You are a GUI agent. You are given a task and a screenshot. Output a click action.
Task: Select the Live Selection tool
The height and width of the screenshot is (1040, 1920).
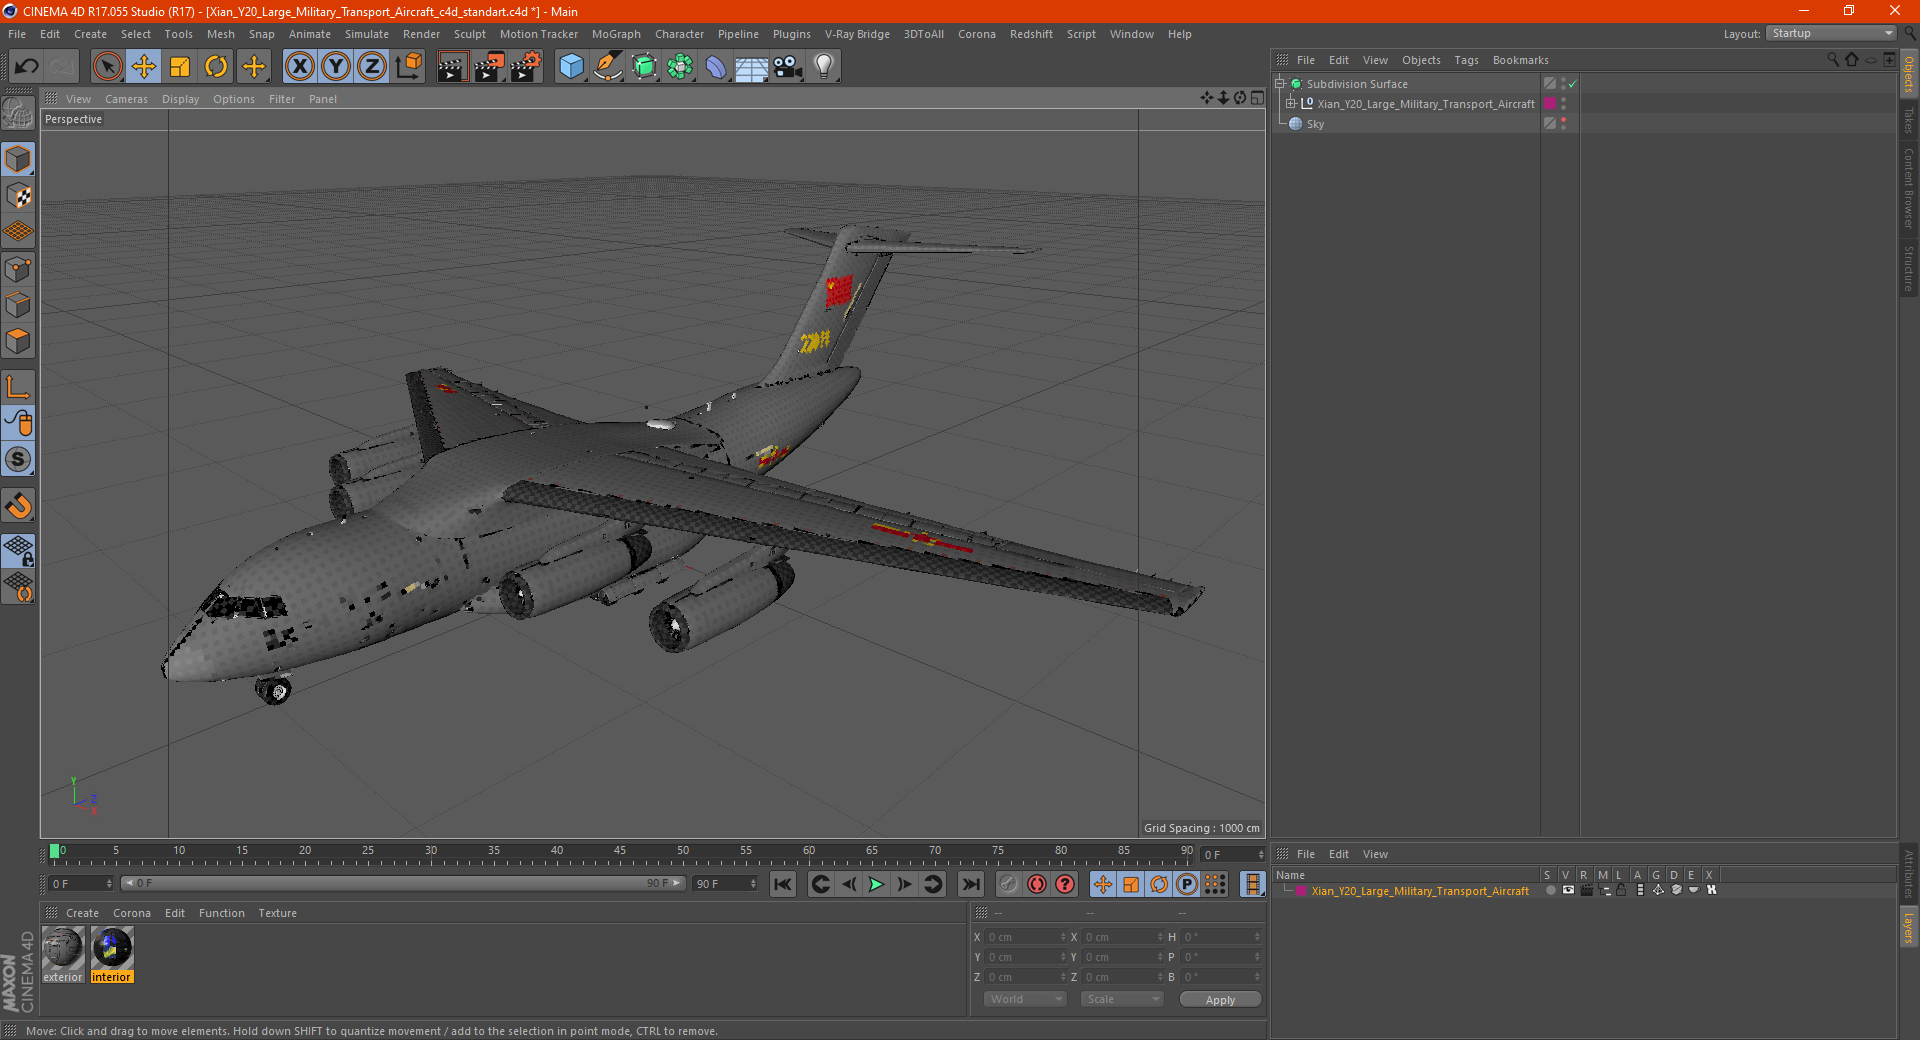tap(107, 67)
